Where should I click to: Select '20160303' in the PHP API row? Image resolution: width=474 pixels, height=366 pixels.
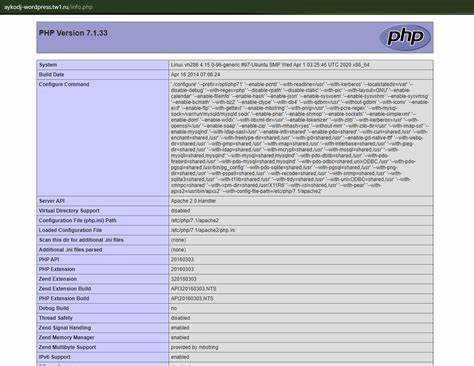click(182, 259)
